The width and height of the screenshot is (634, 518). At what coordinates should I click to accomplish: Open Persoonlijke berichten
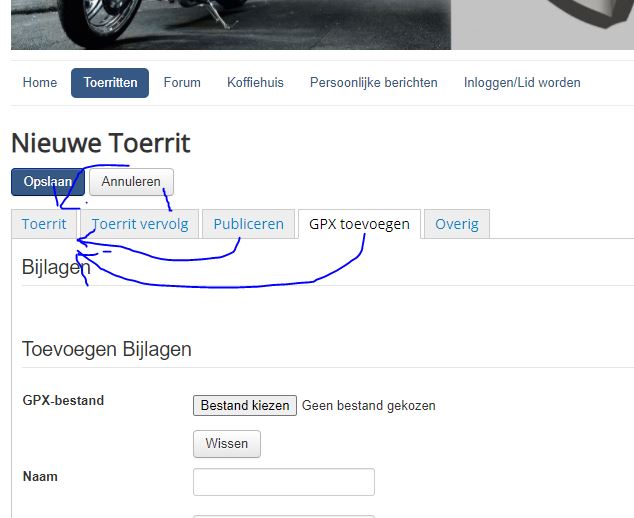click(374, 82)
